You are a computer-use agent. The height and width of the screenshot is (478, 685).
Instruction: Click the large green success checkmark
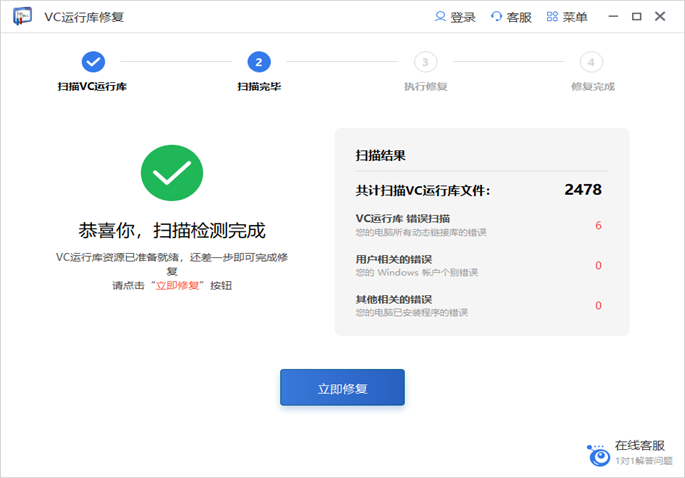point(172,173)
